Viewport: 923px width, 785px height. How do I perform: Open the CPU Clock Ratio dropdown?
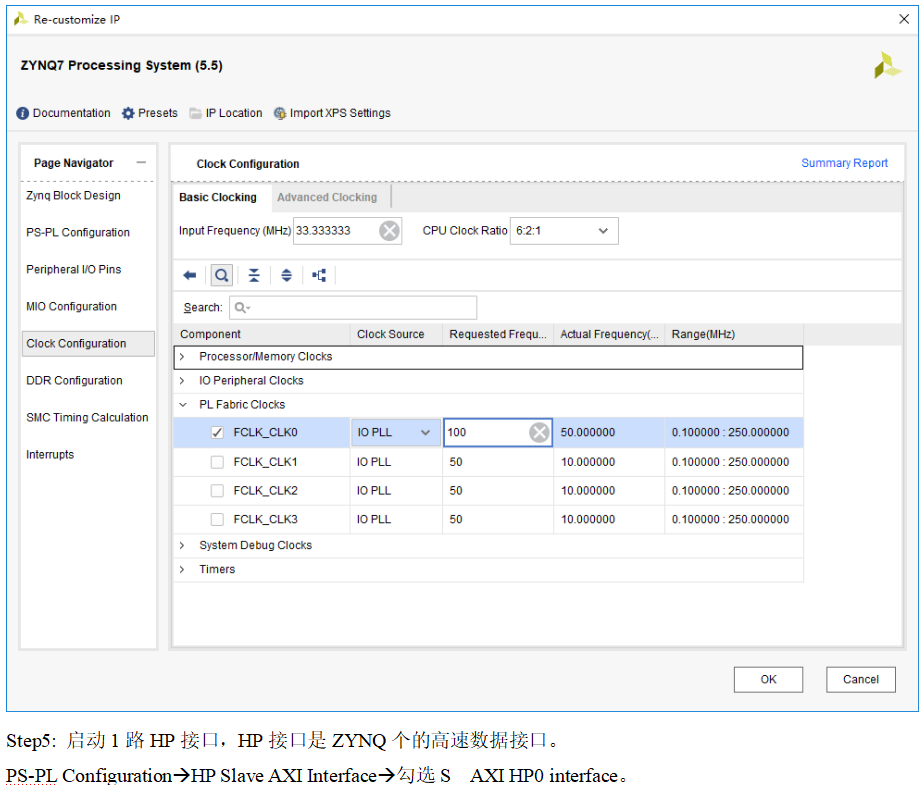[563, 231]
